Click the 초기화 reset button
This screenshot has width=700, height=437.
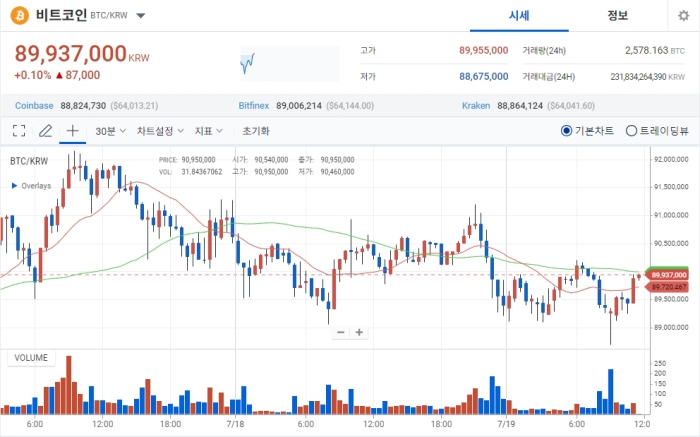click(x=255, y=130)
